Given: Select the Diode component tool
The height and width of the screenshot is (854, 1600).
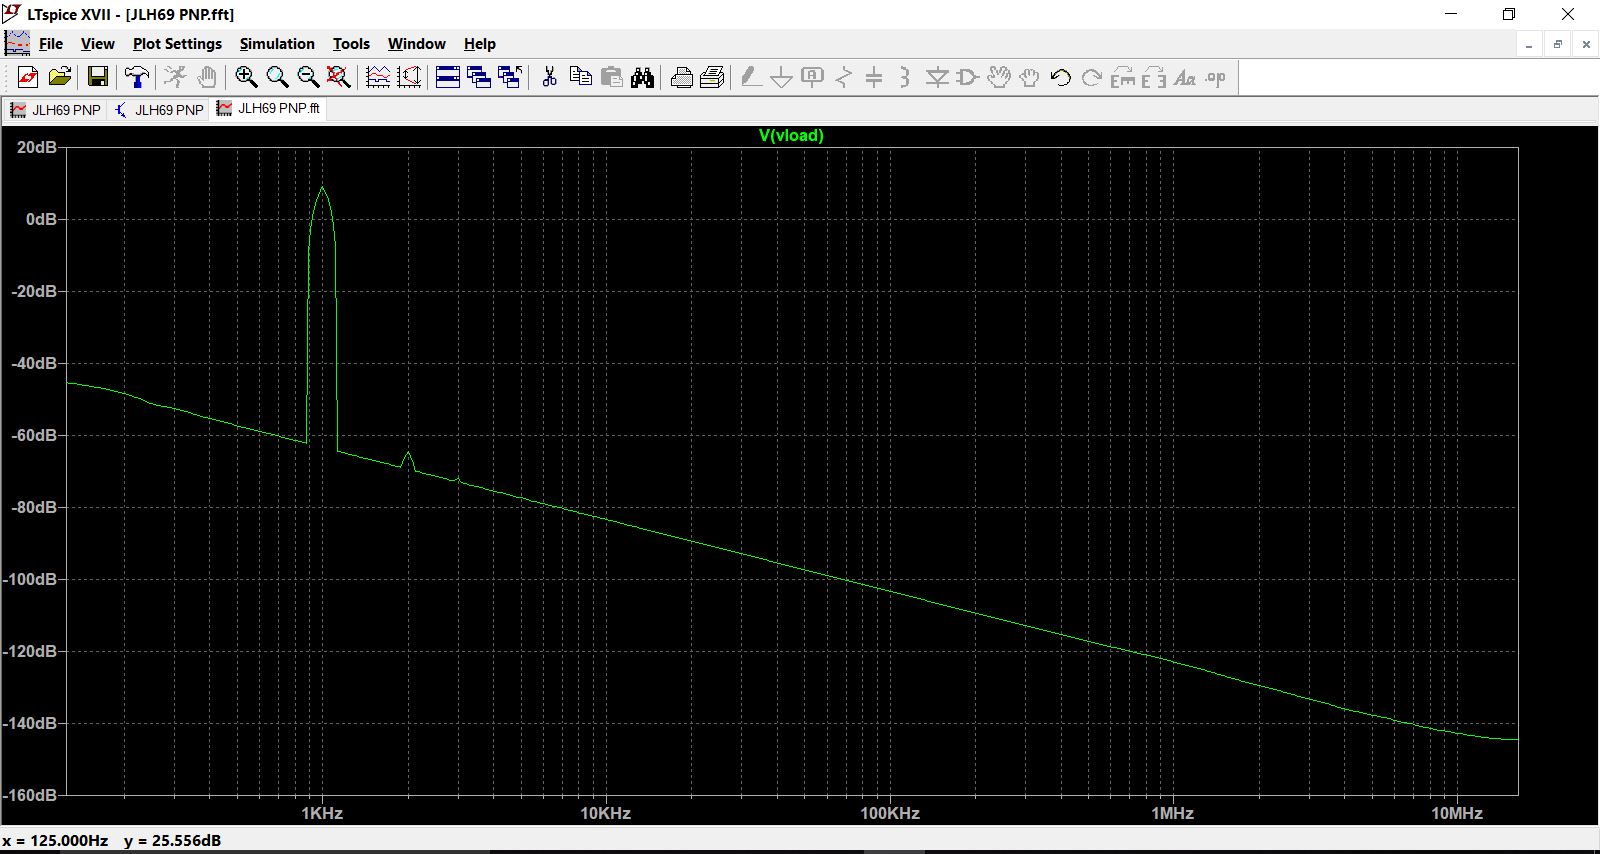Looking at the screenshot, I should 937,77.
